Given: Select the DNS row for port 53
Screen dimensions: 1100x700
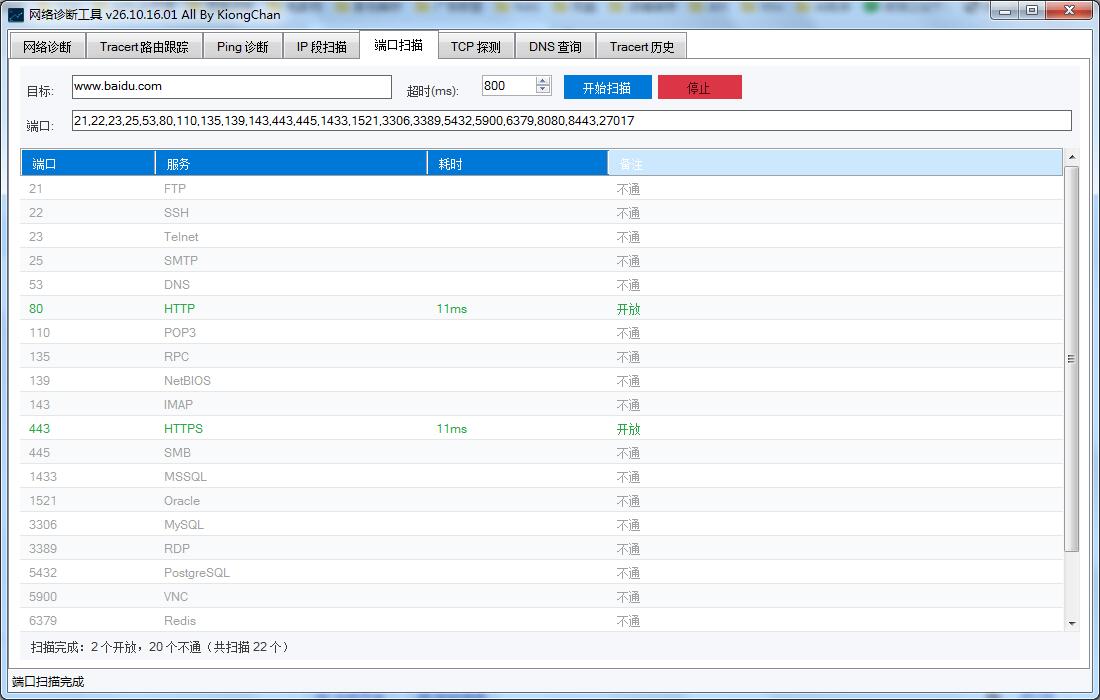Looking at the screenshot, I should [542, 284].
